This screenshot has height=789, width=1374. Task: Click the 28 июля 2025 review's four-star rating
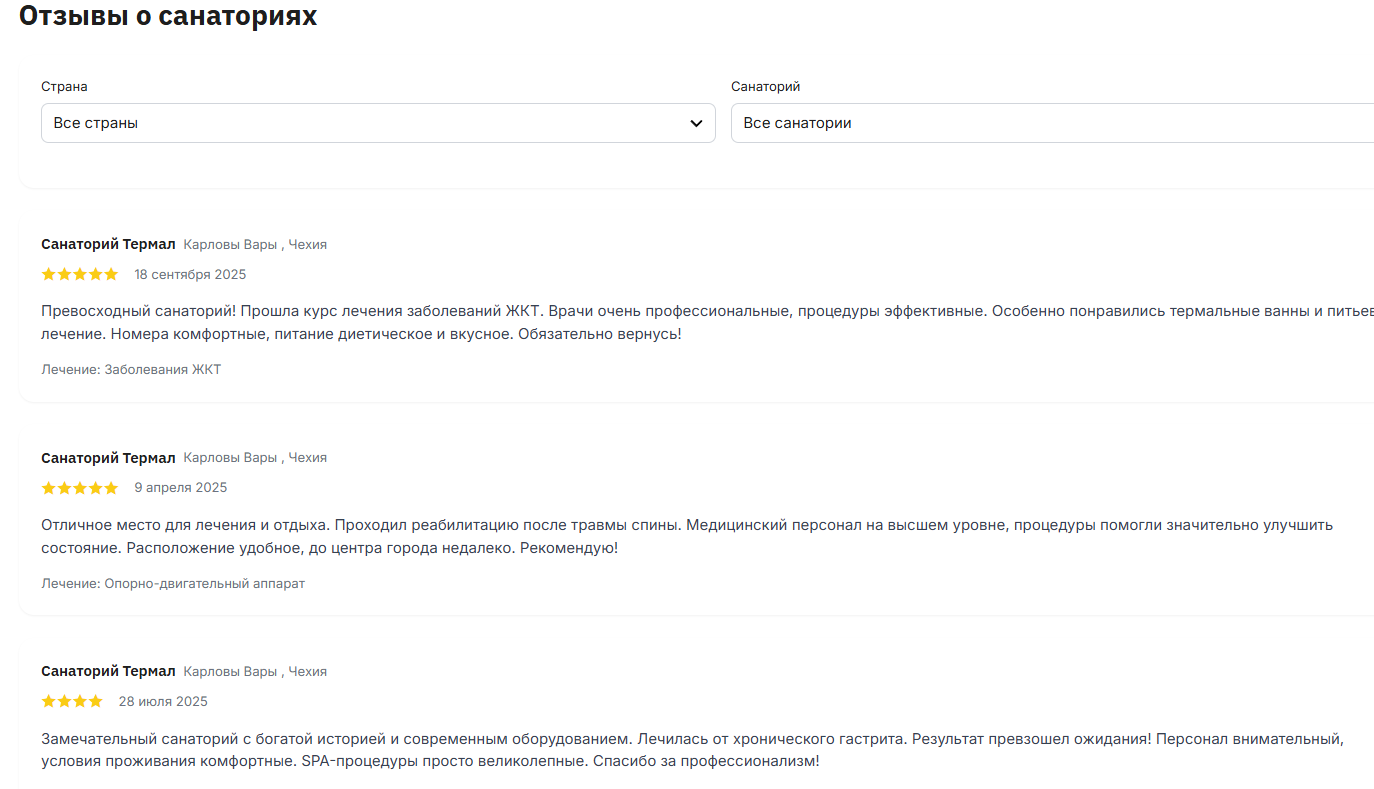click(x=72, y=702)
